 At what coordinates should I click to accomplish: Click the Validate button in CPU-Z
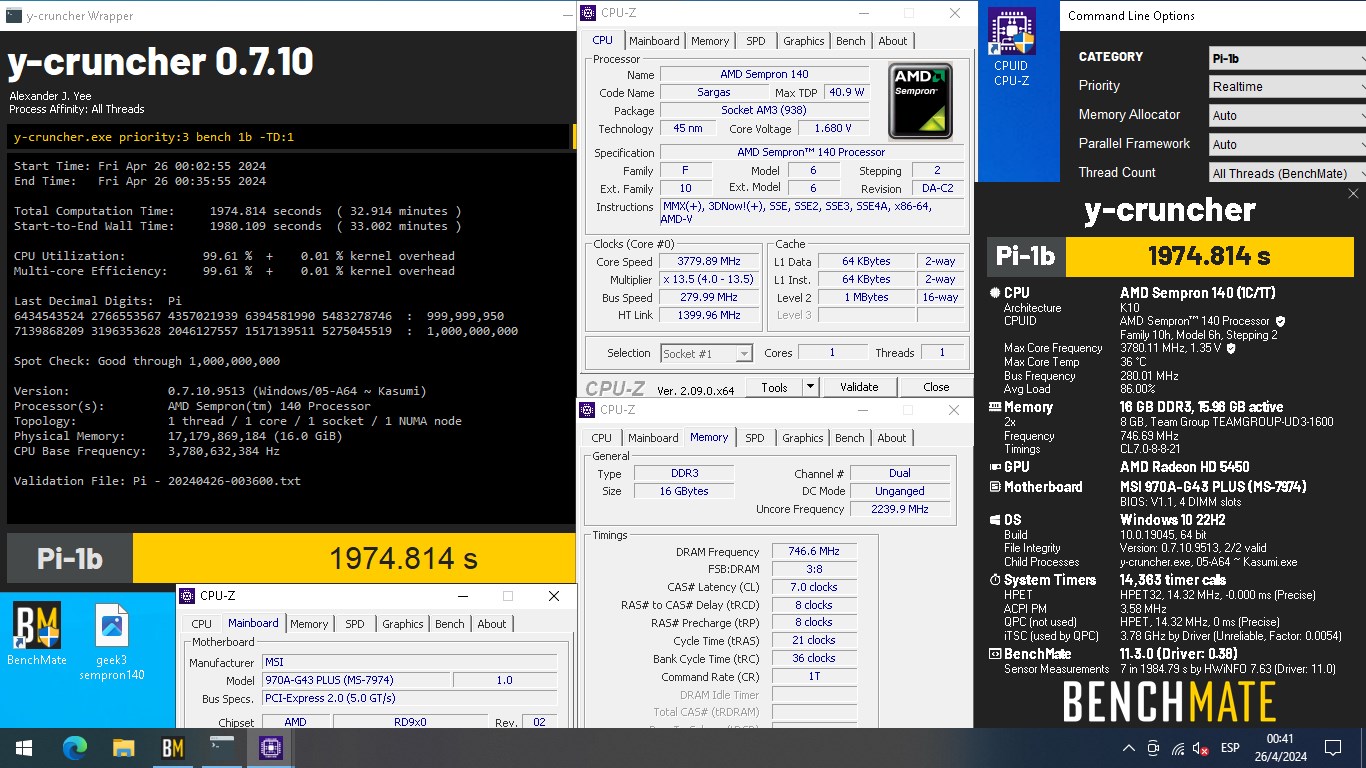(859, 387)
